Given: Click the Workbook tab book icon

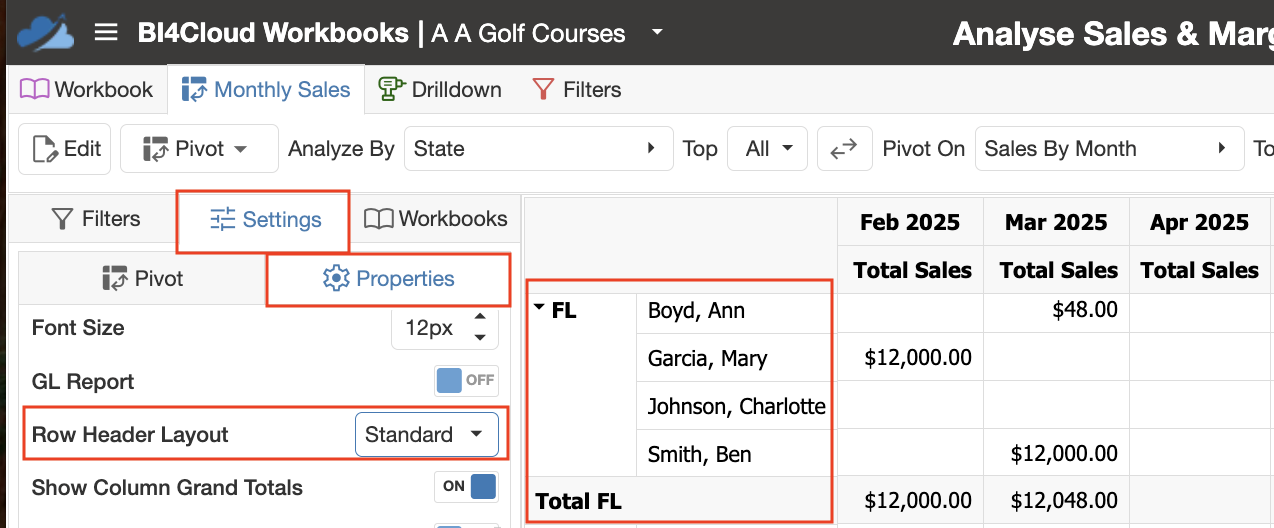Looking at the screenshot, I should [x=35, y=89].
